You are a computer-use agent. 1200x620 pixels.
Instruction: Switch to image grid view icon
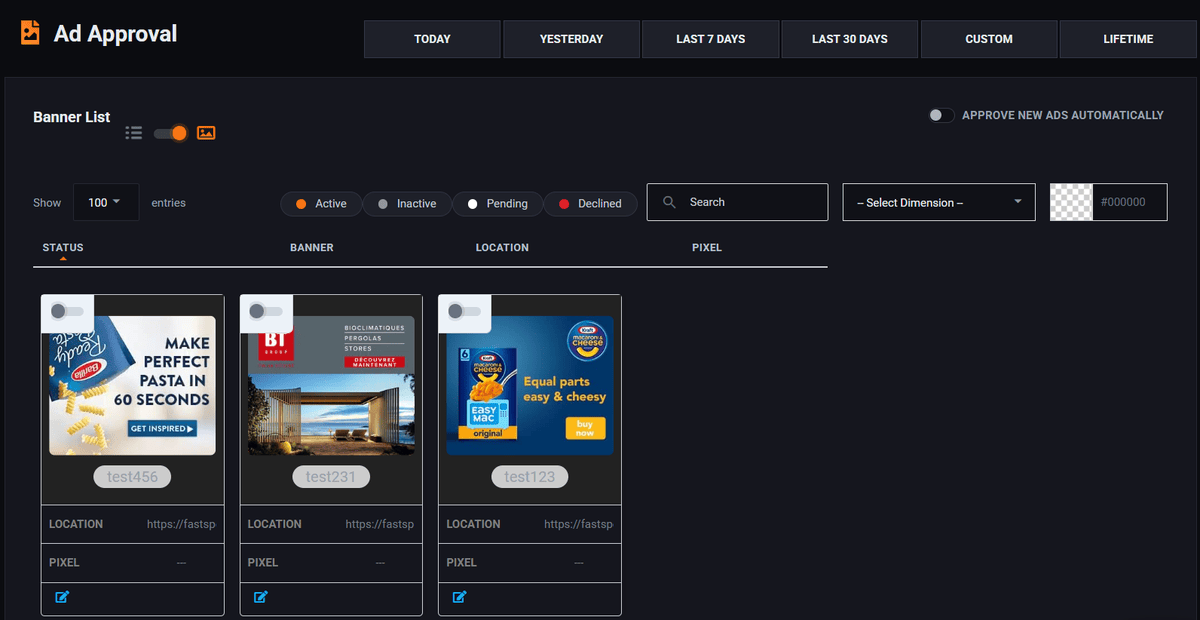coord(206,133)
